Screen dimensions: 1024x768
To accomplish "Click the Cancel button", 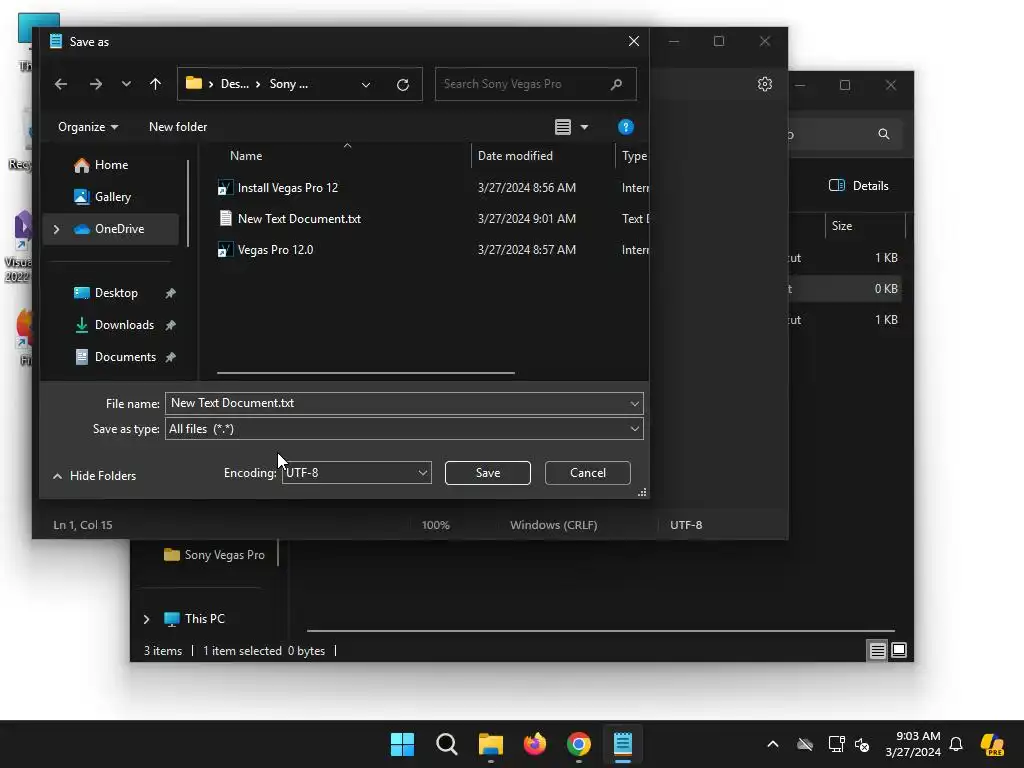I will click(x=588, y=473).
